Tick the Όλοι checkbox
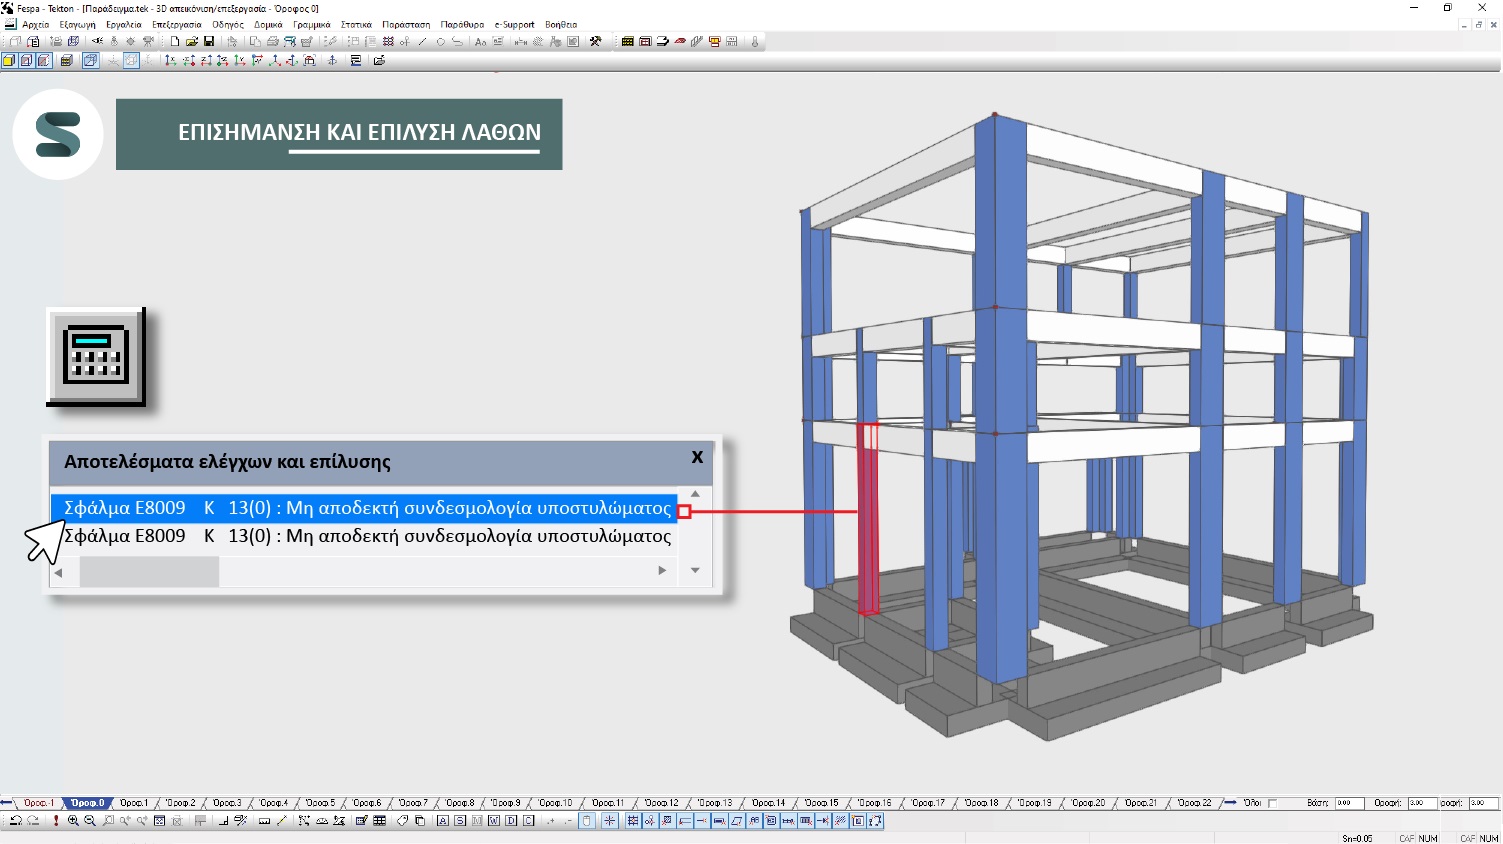The height and width of the screenshot is (844, 1503). point(1272,803)
